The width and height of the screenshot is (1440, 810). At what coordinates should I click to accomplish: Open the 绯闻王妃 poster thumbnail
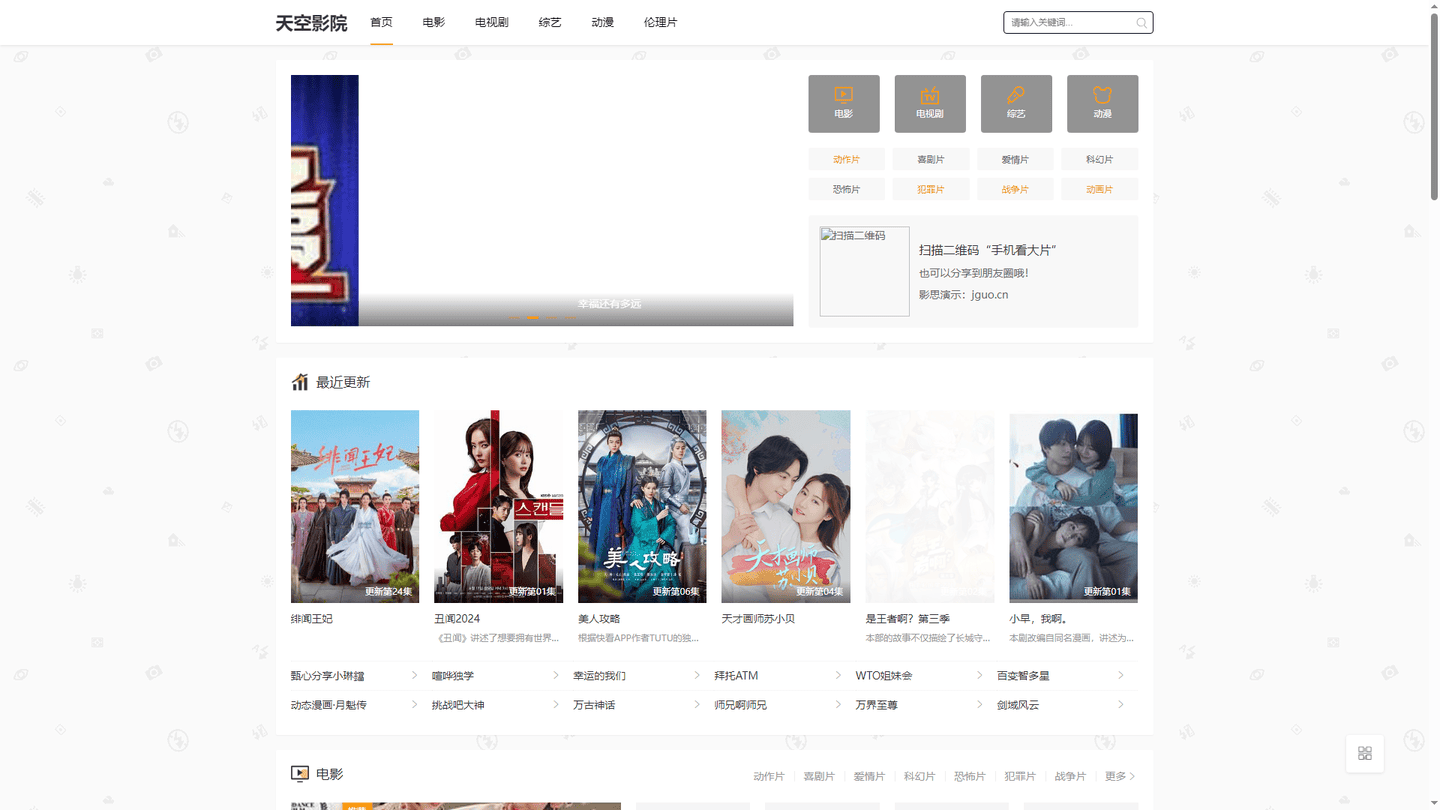pyautogui.click(x=355, y=506)
